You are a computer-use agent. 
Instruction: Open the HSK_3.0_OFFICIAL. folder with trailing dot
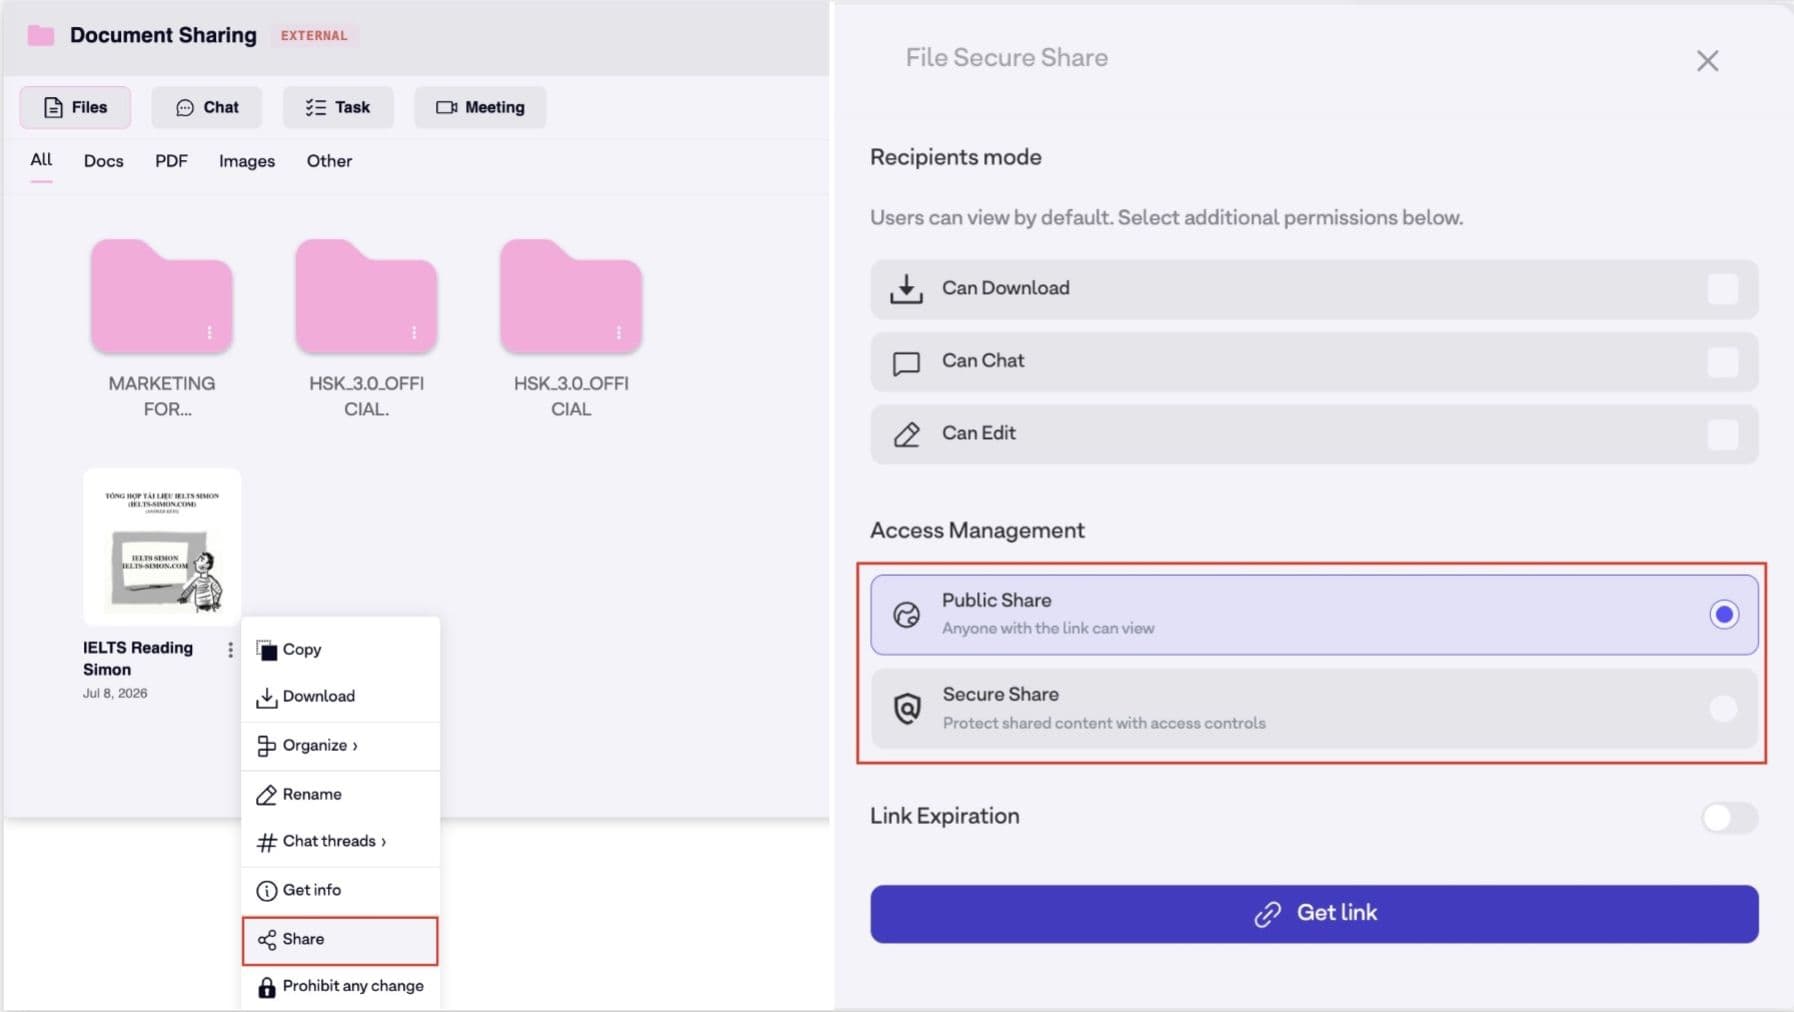[366, 296]
